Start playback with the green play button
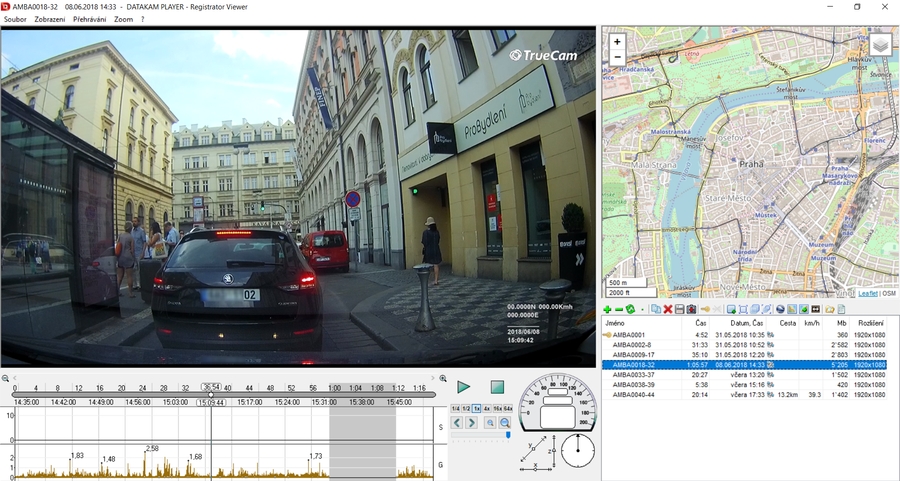Viewport: 900px width, 481px height. pyautogui.click(x=464, y=387)
